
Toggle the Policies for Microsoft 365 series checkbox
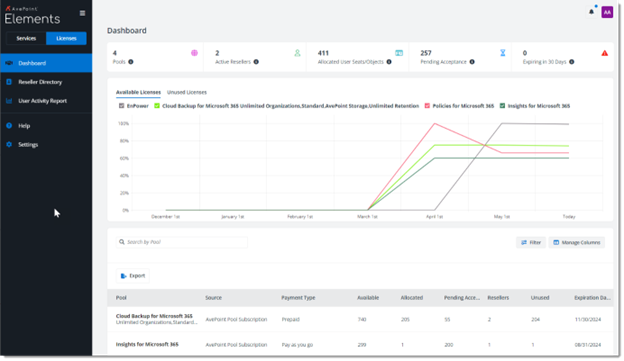[427, 106]
